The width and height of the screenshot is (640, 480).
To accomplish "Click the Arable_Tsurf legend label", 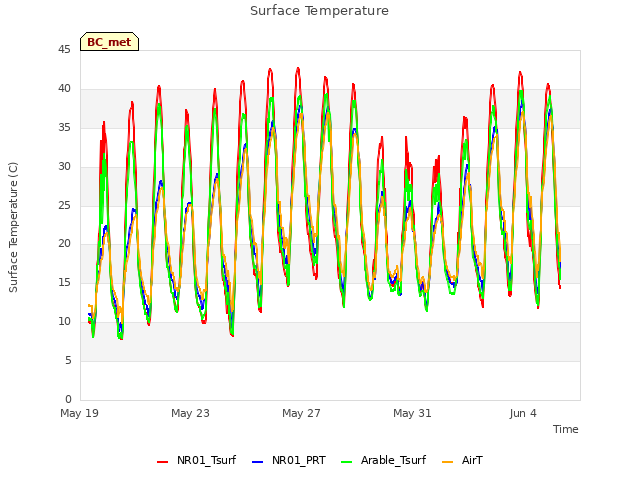I will click(393, 460).
